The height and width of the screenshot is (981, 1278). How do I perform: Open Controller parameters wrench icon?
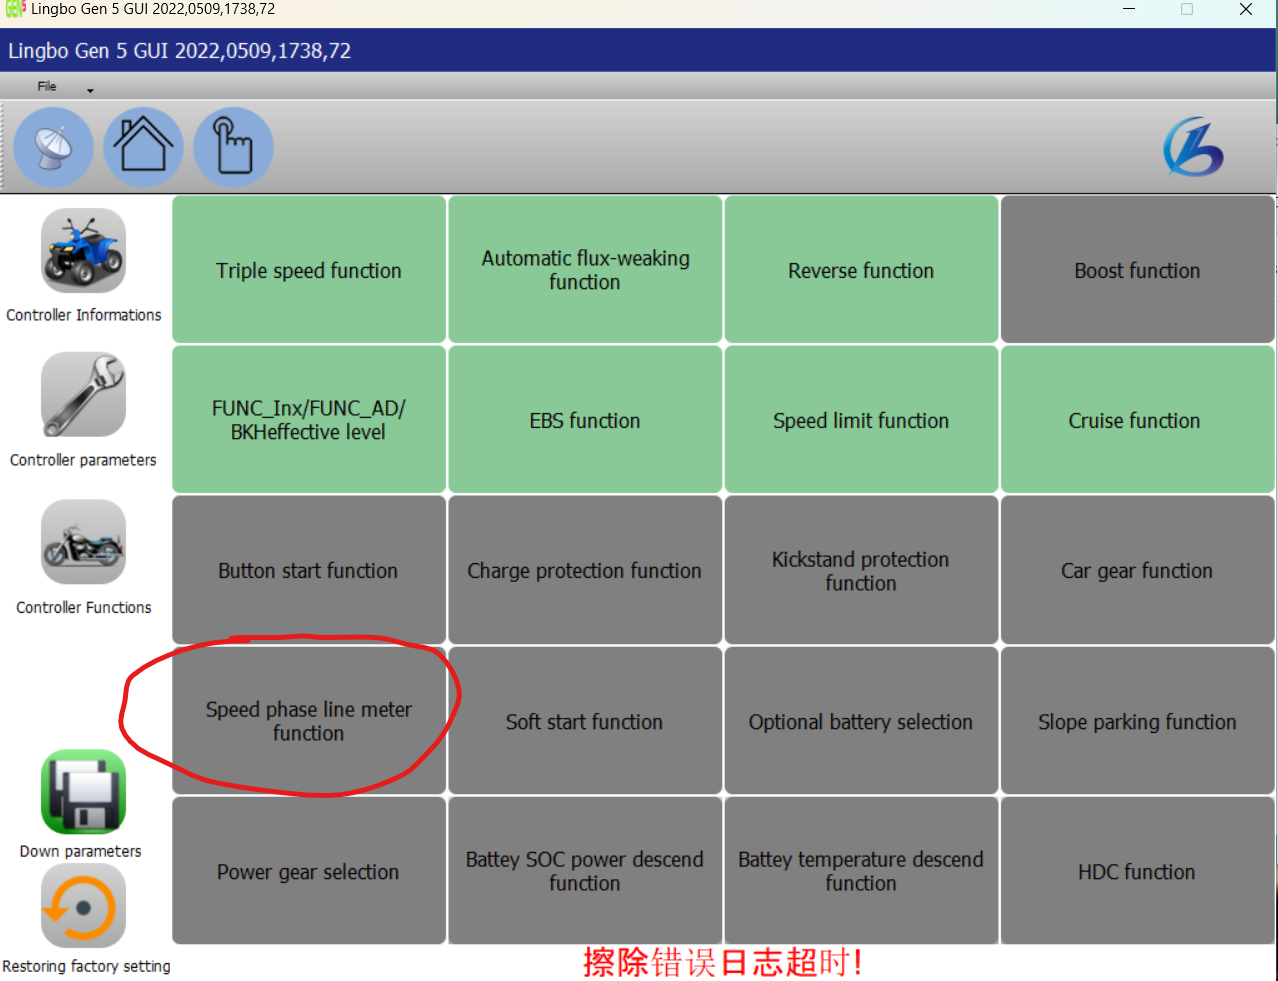pyautogui.click(x=83, y=395)
